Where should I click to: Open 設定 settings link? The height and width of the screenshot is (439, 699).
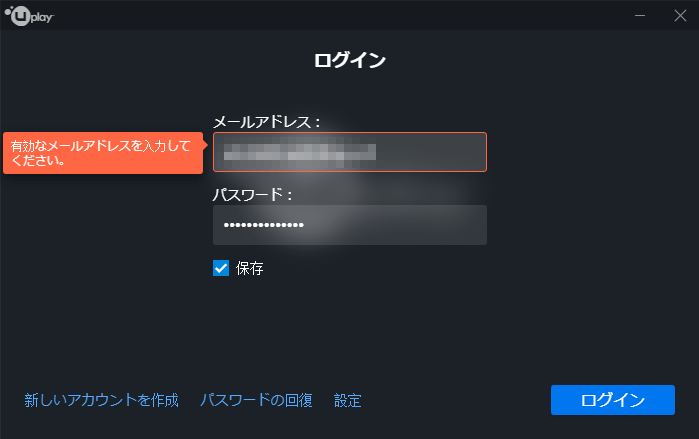tap(348, 400)
